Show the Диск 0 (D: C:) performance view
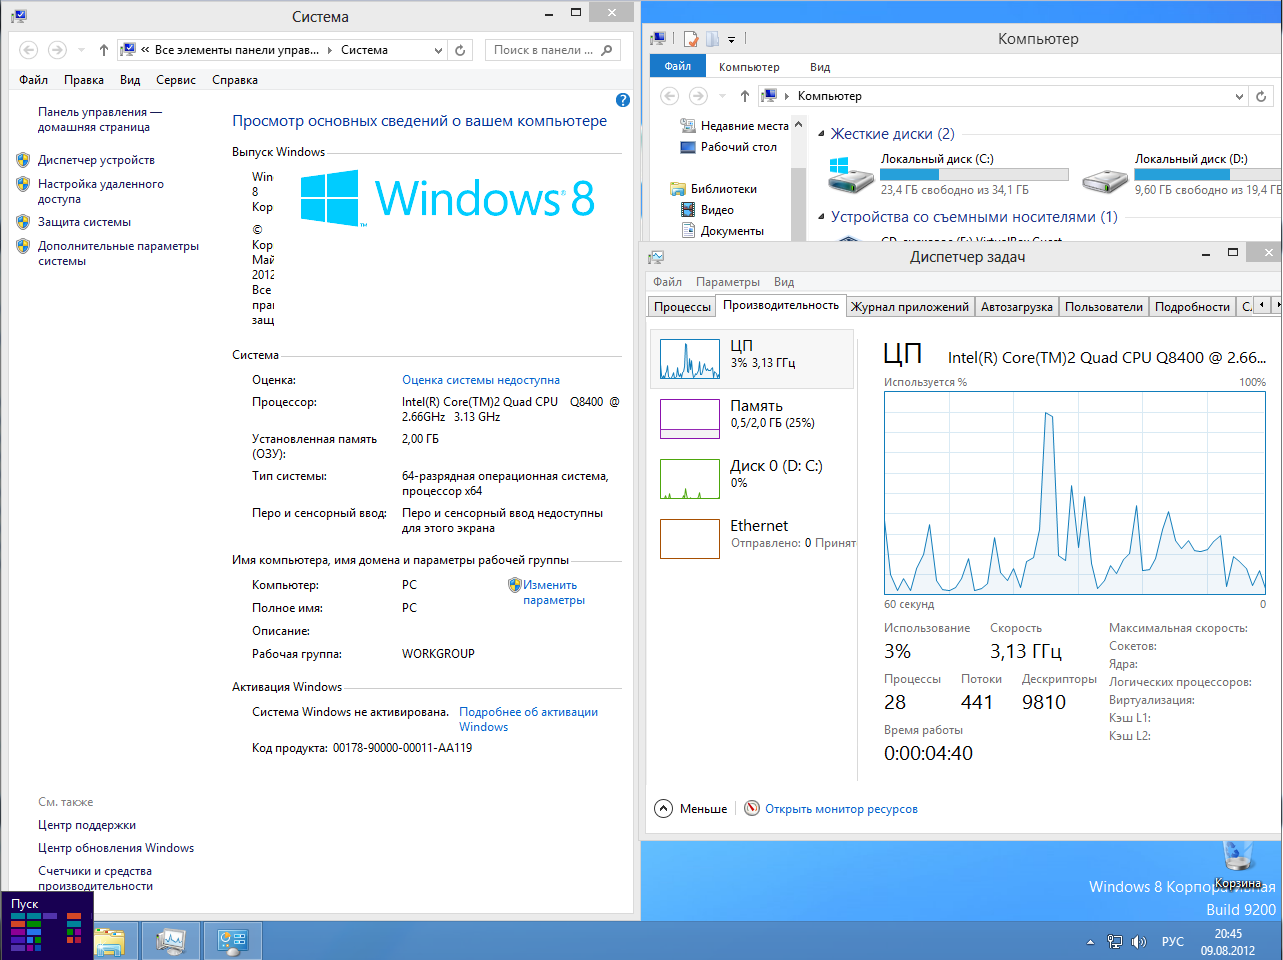The height and width of the screenshot is (960, 1283). click(752, 479)
